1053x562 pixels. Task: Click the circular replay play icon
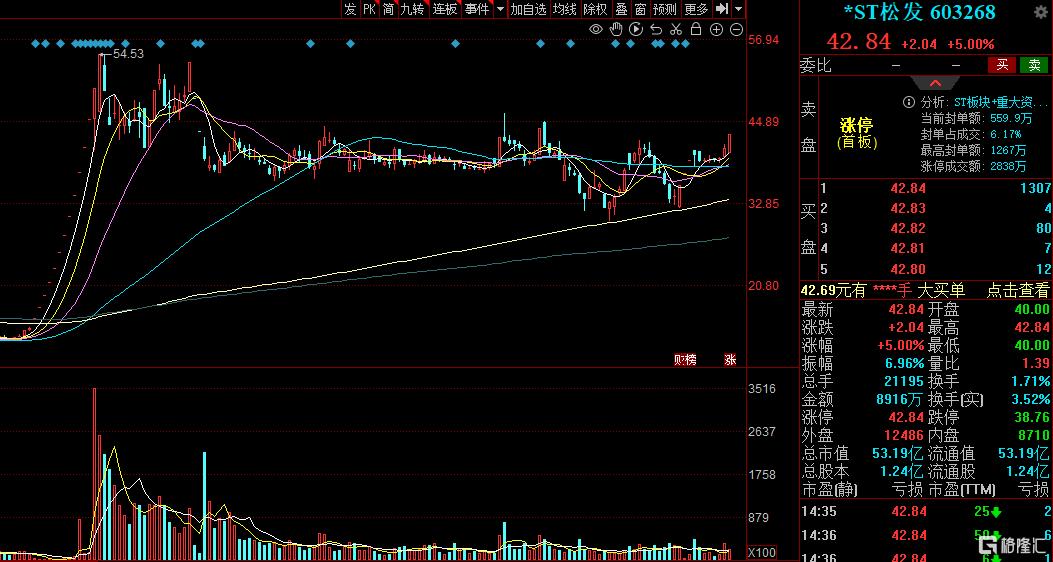click(636, 29)
